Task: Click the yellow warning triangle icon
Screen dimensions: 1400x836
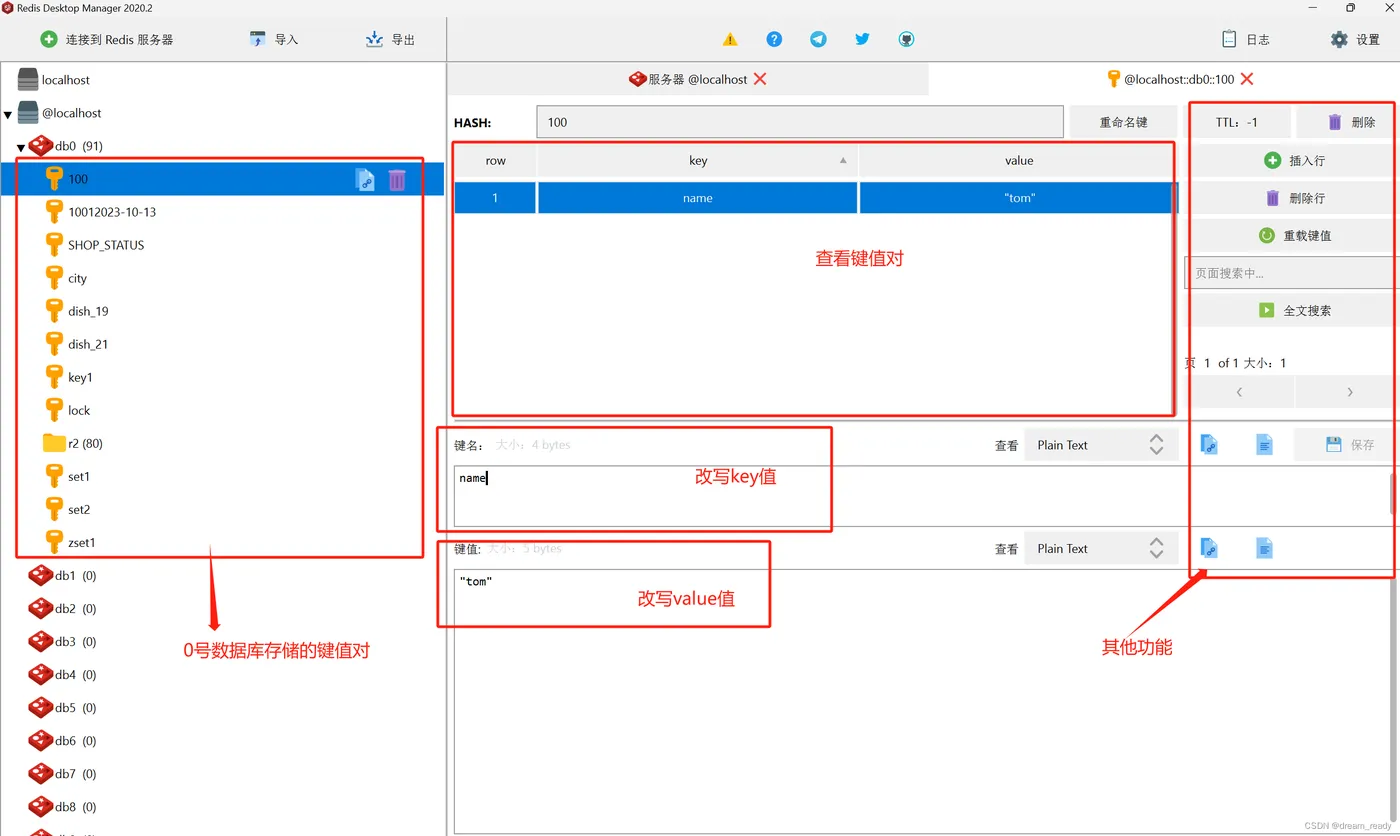Action: [730, 39]
